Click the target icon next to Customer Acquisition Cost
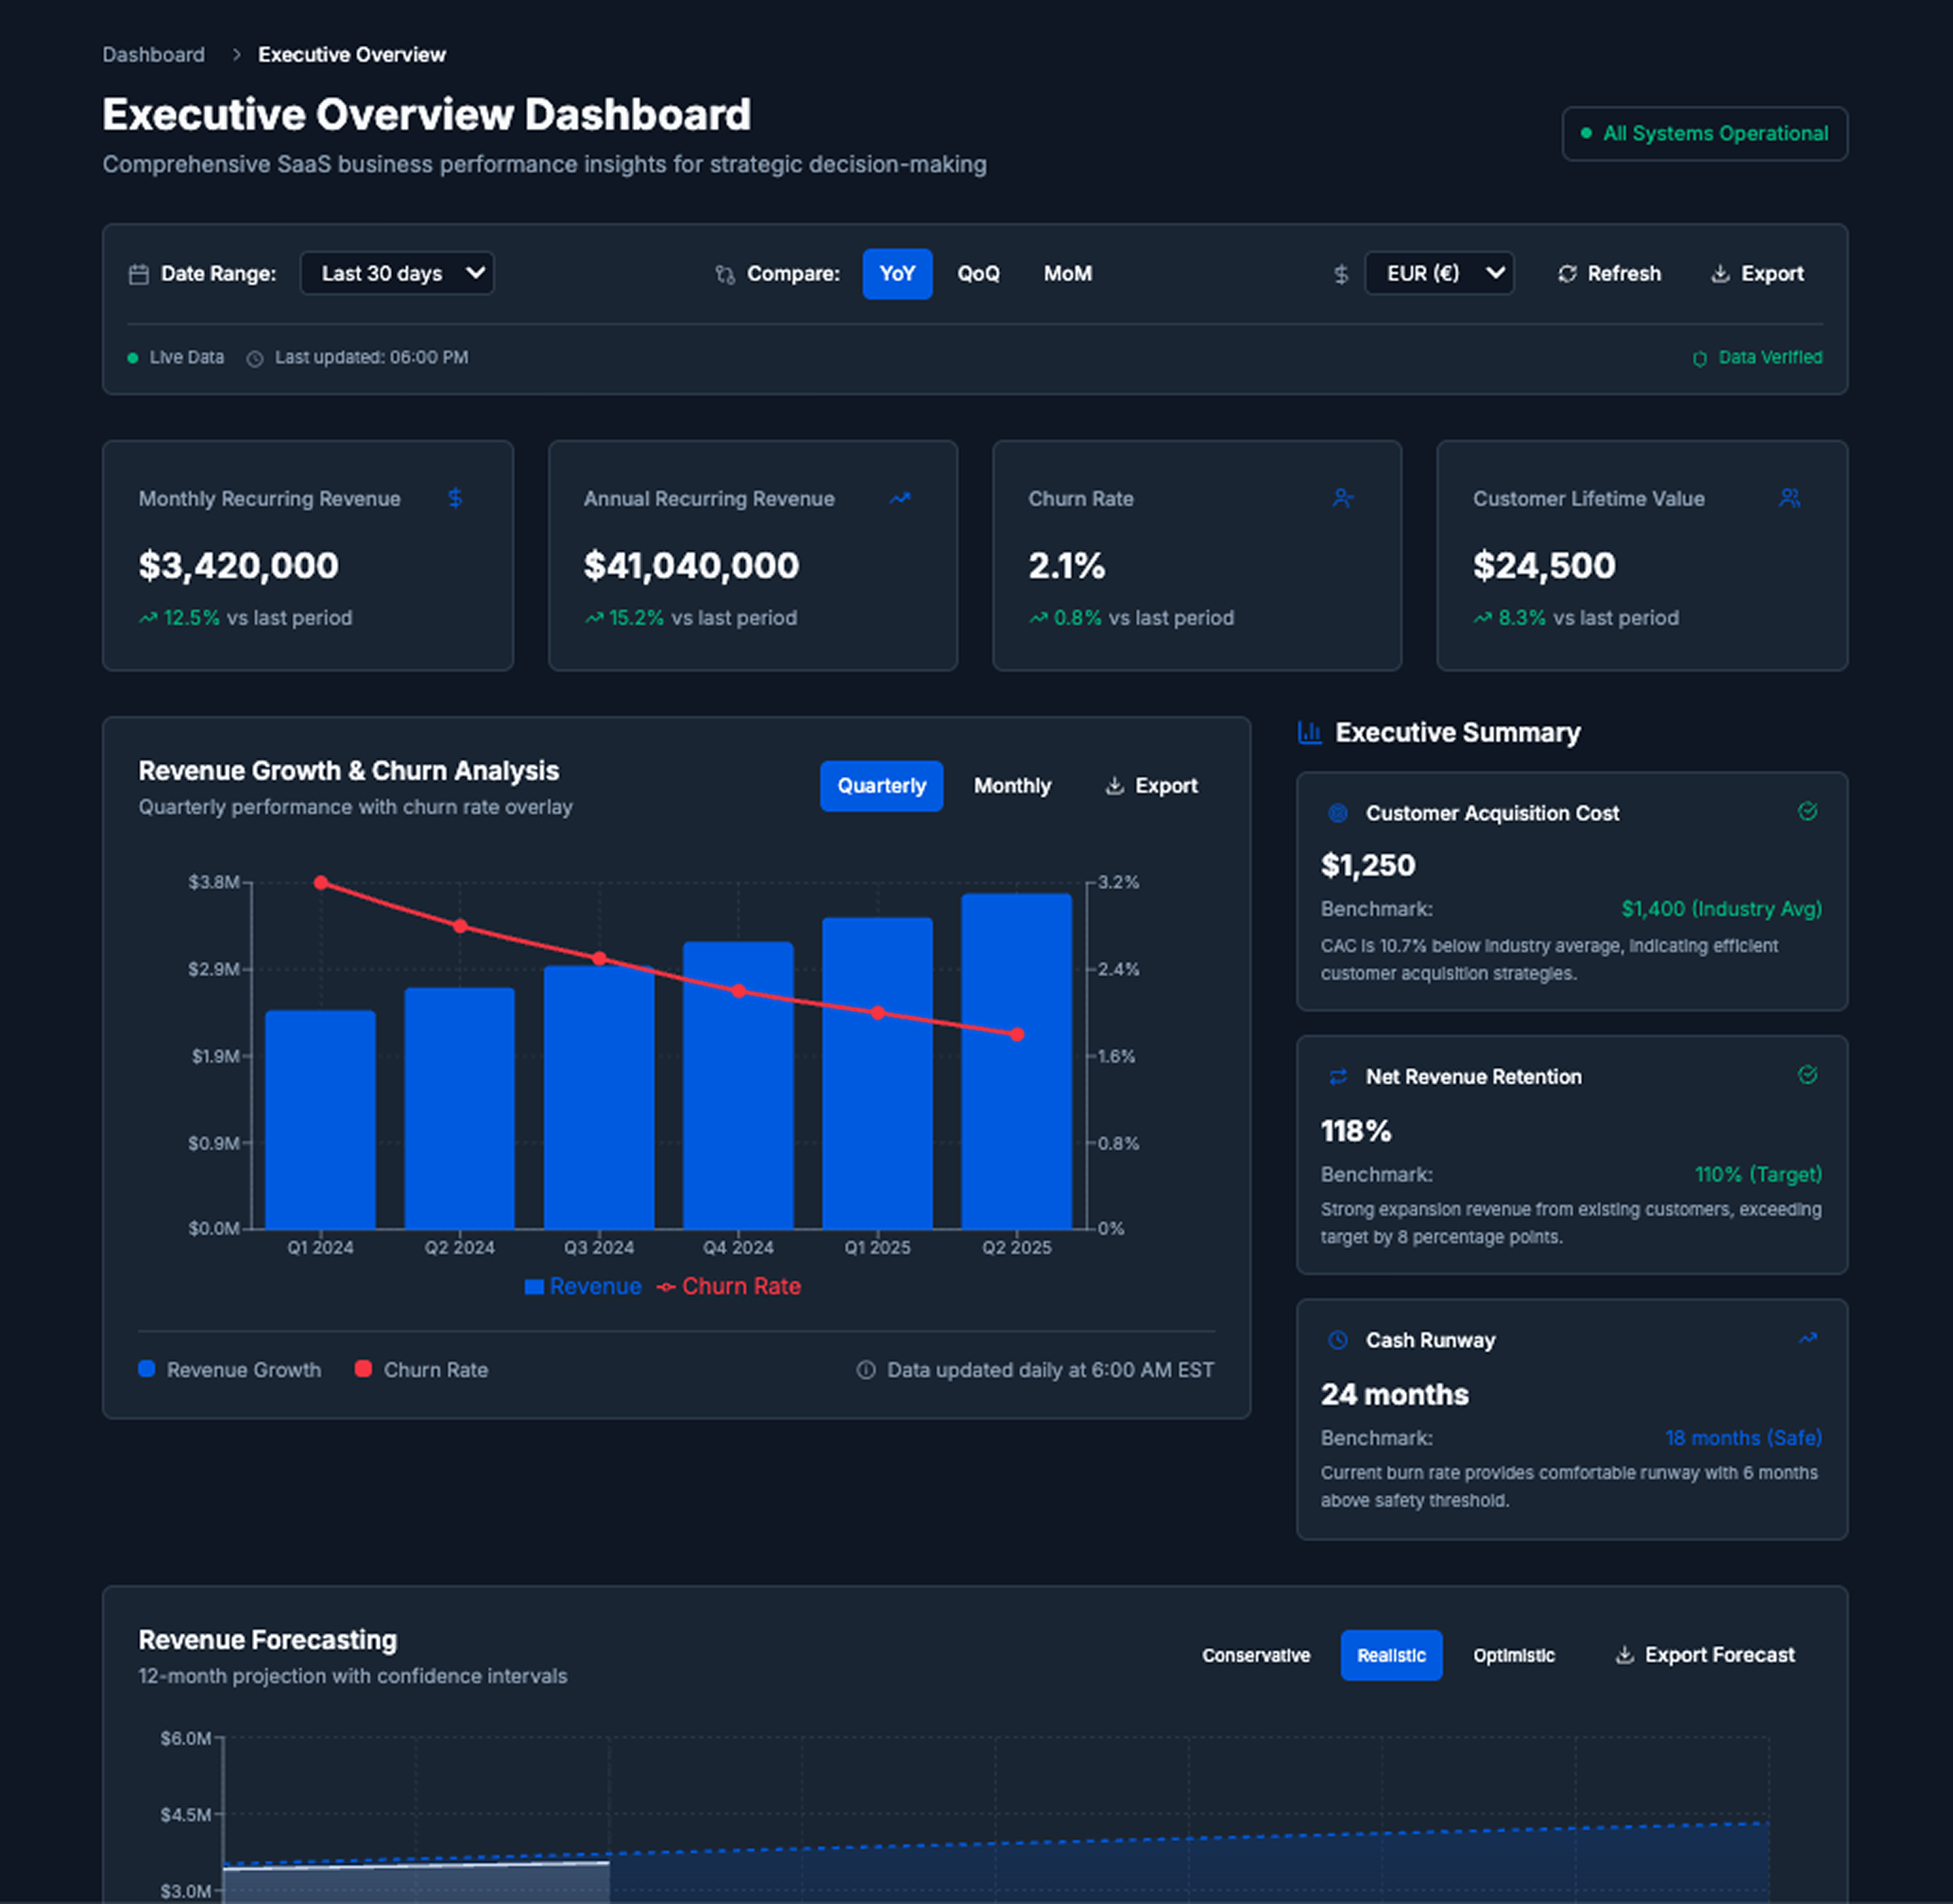 pyautogui.click(x=1337, y=813)
